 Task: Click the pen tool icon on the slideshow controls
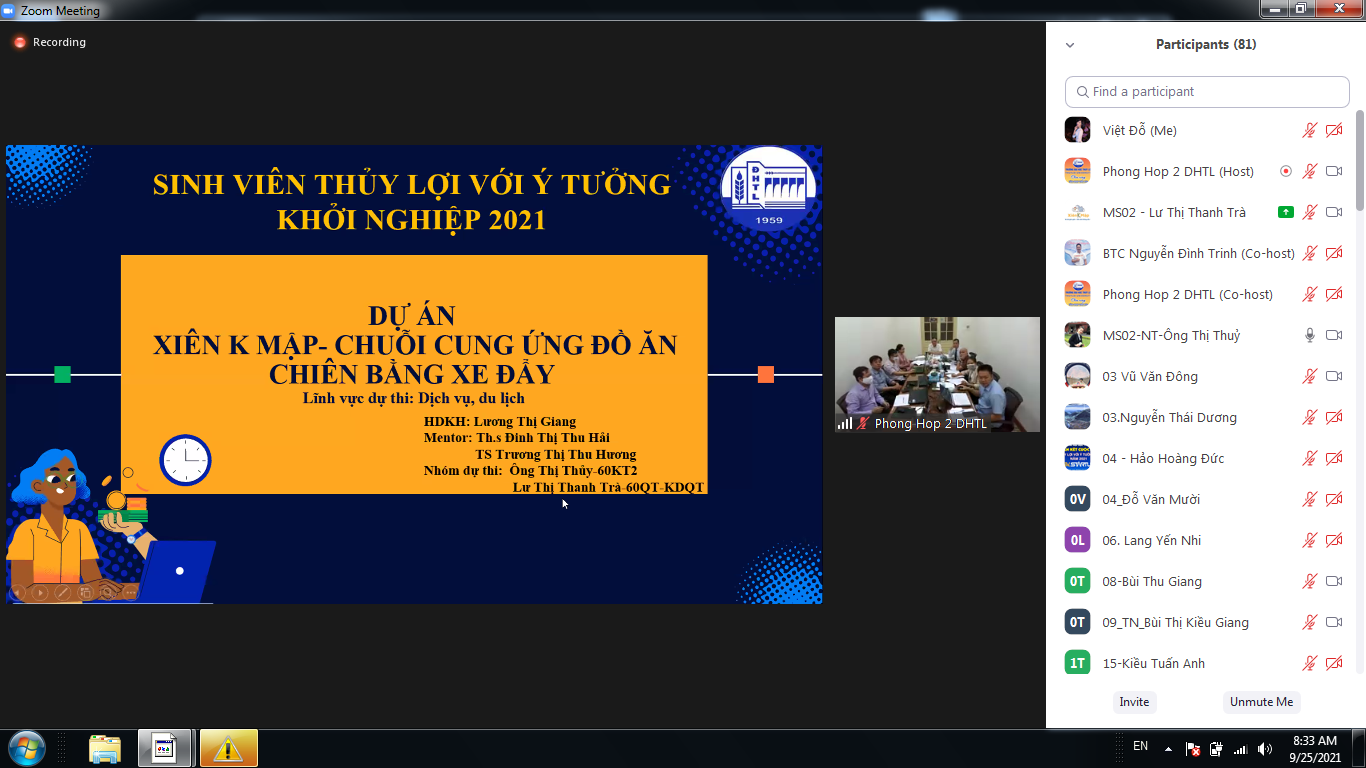(62, 592)
